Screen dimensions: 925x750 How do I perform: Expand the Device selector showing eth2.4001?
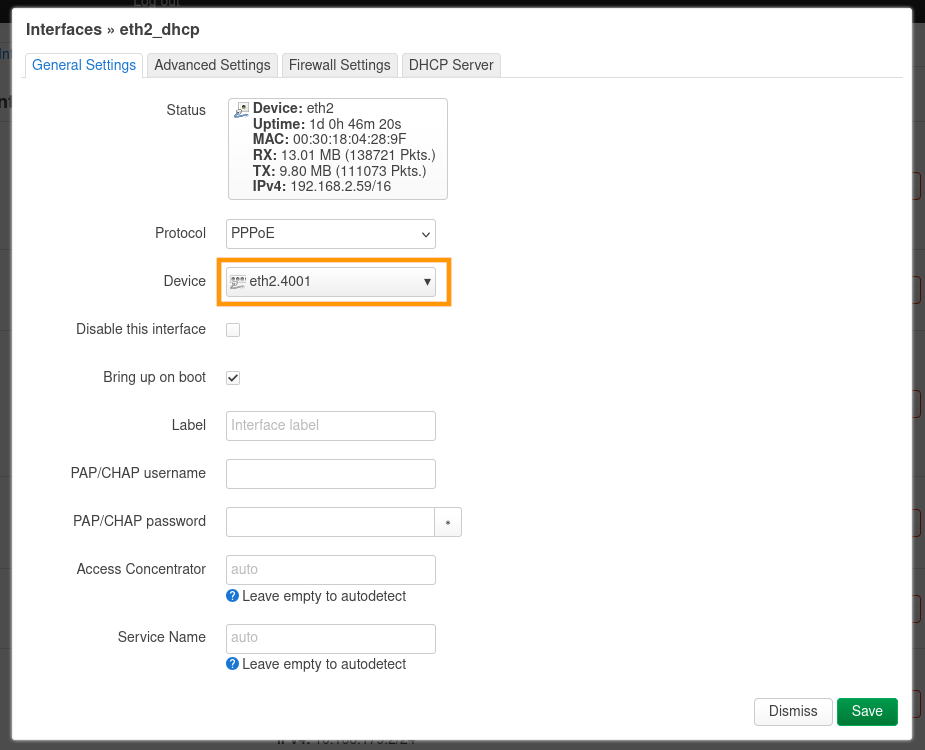331,282
